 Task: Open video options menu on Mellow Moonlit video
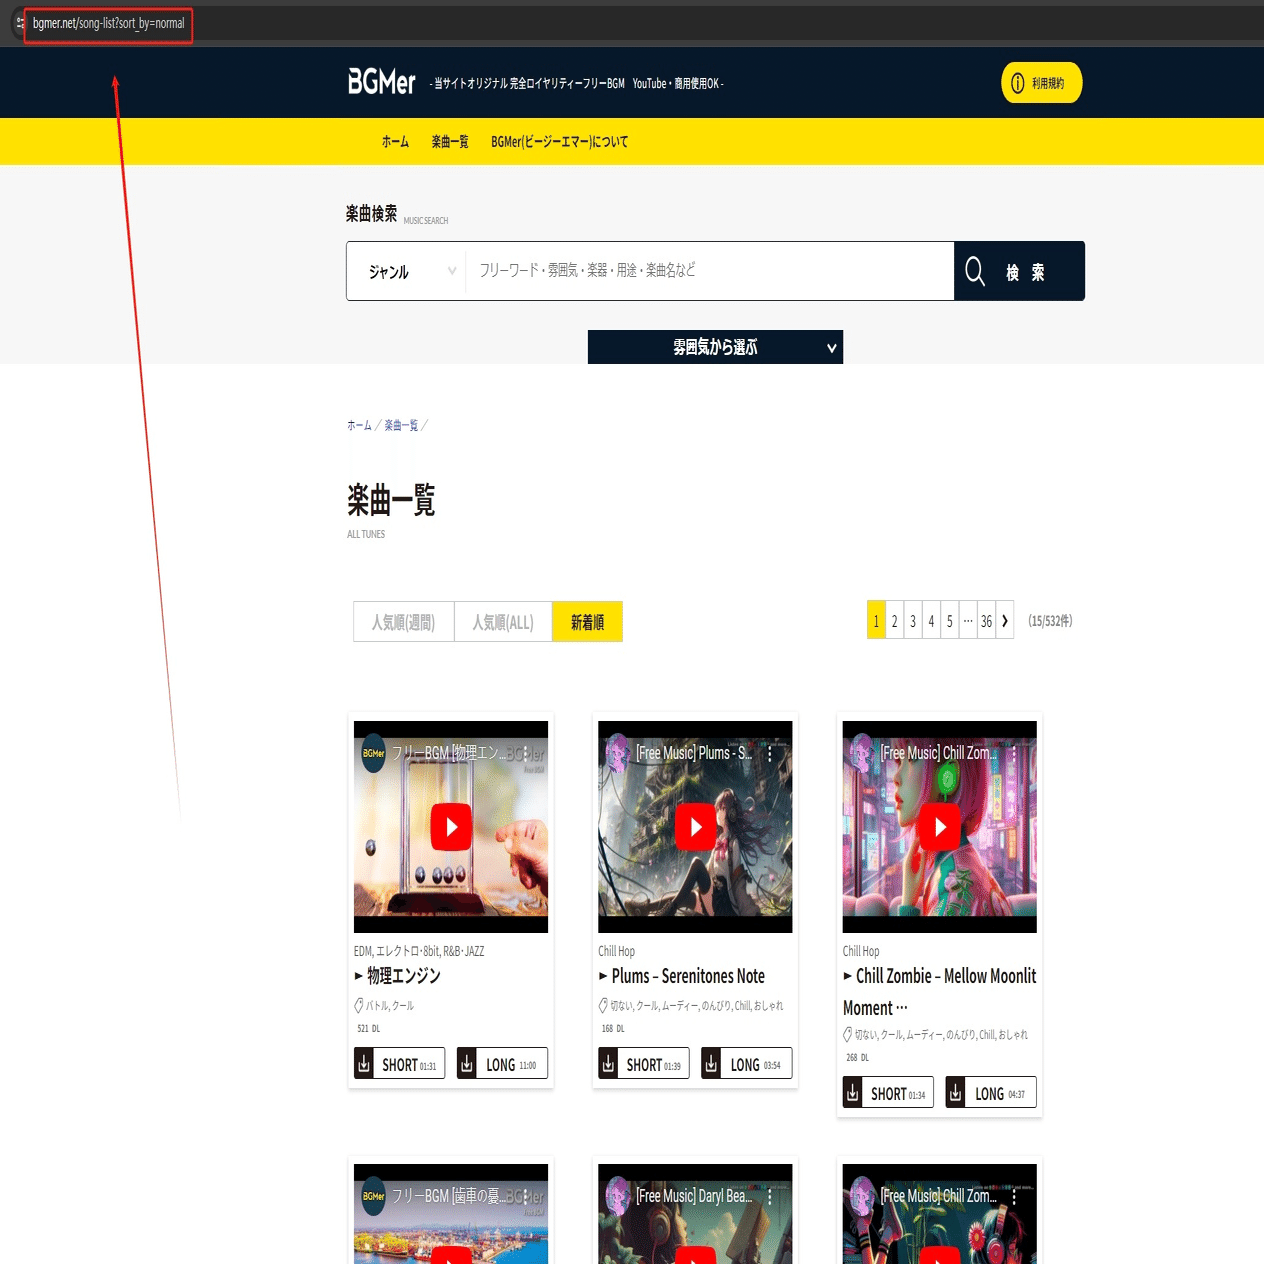point(1014,754)
